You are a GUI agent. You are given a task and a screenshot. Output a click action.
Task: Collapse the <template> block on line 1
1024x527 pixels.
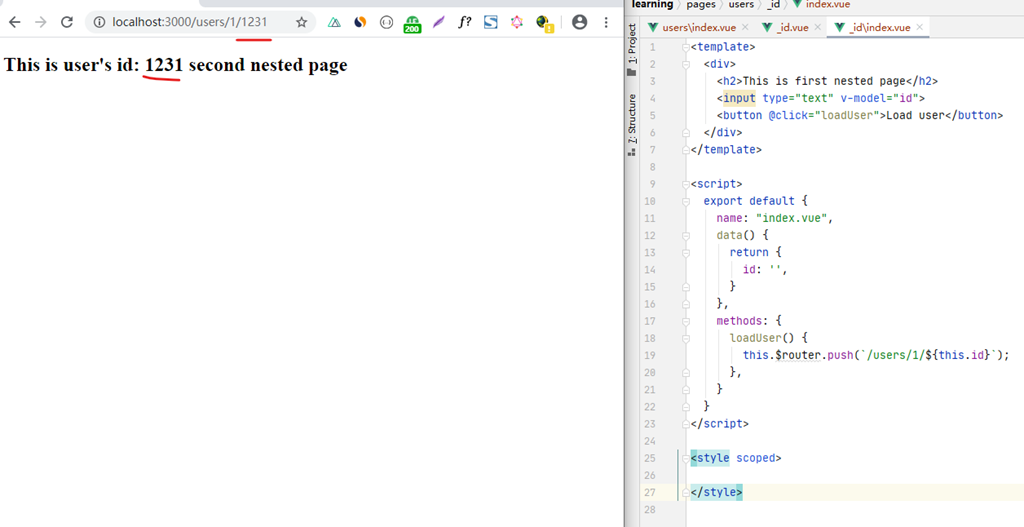click(686, 47)
